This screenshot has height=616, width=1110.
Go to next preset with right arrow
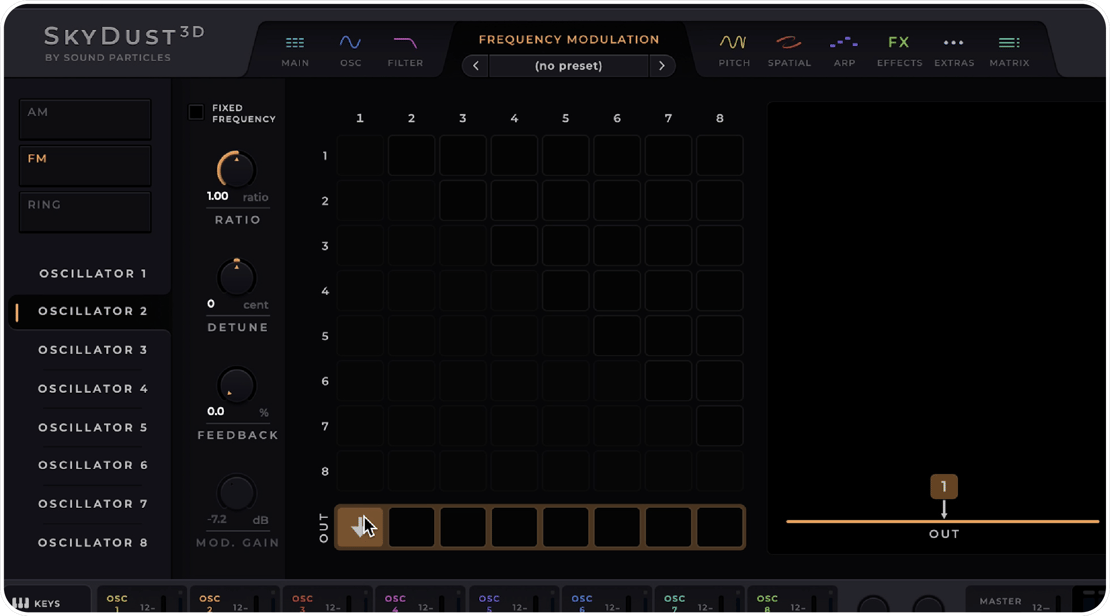click(661, 66)
